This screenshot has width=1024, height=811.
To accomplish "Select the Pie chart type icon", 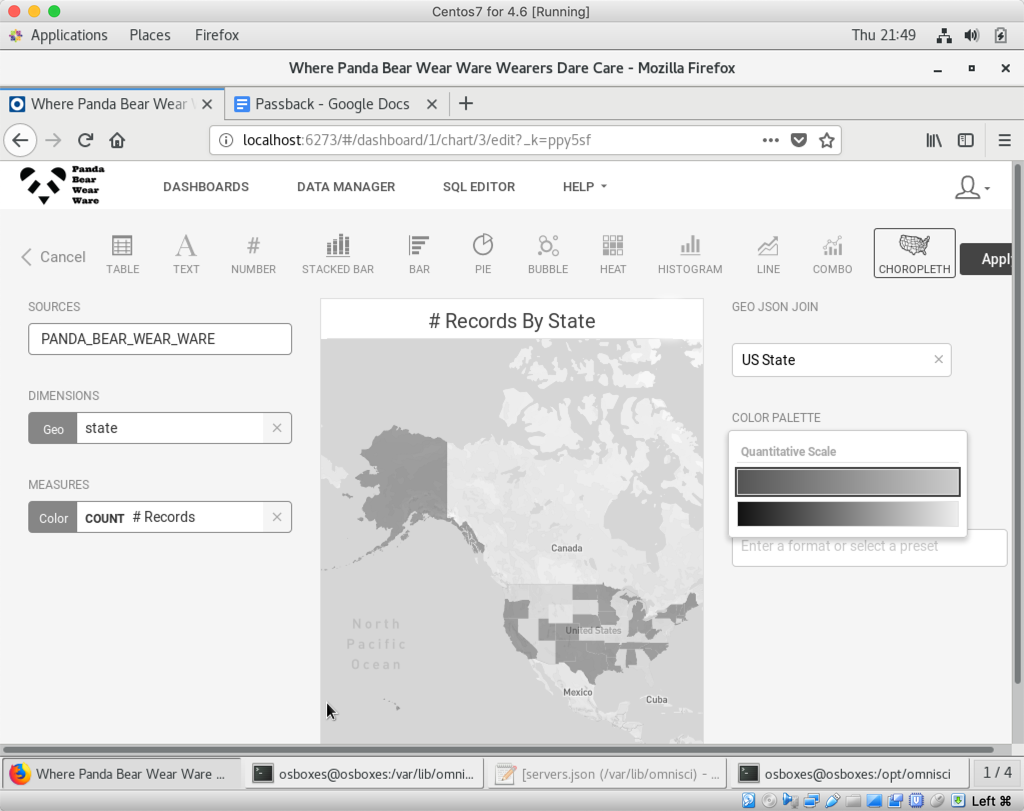I will point(482,254).
